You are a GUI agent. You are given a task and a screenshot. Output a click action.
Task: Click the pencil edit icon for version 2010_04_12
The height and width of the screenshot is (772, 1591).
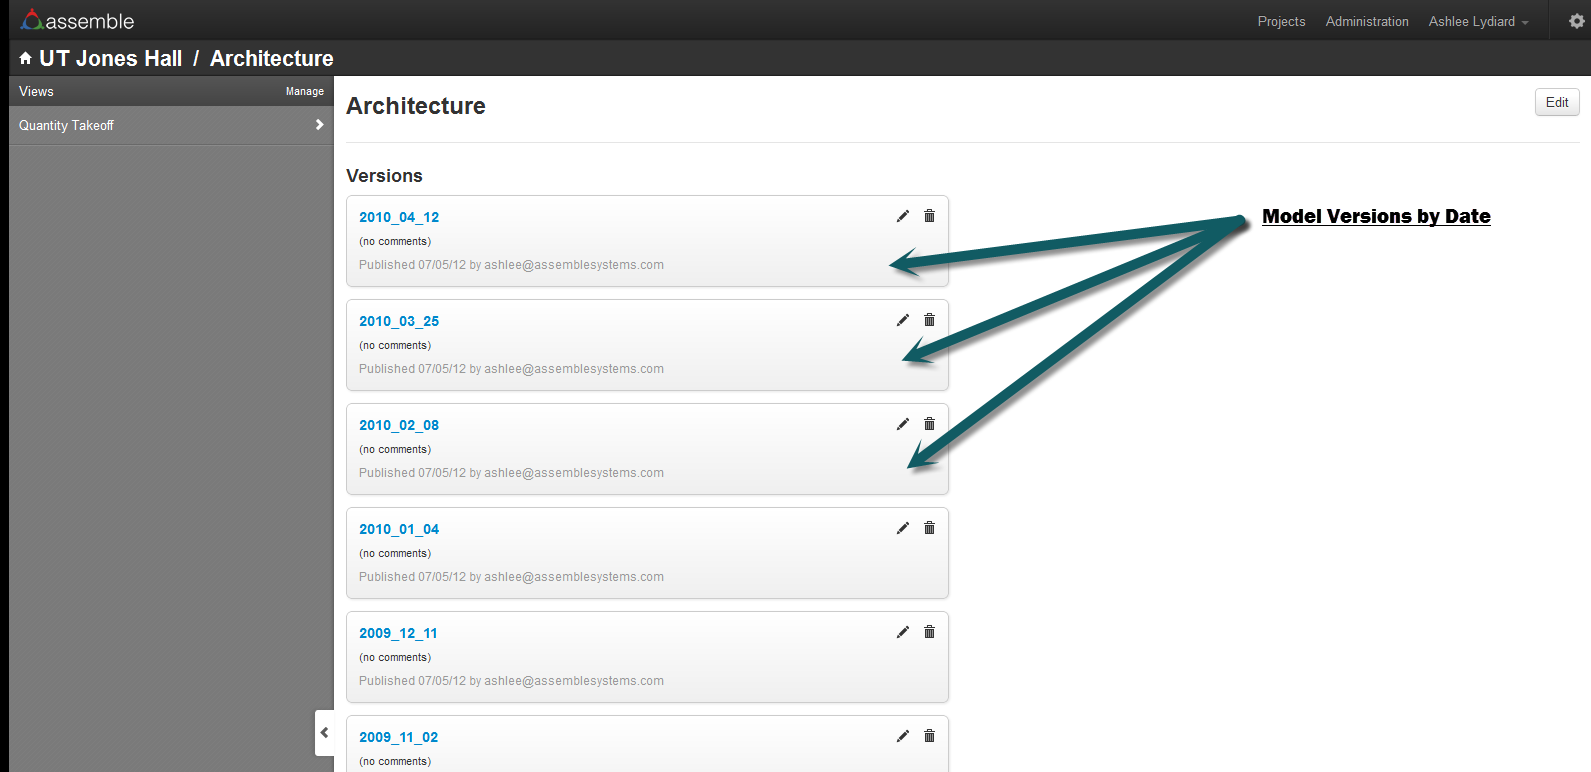point(903,216)
